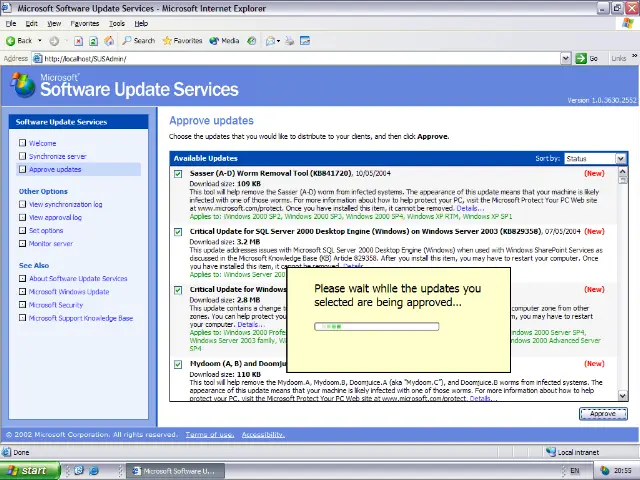640x480 pixels.
Task: Open the Tools menu
Action: [x=117, y=24]
